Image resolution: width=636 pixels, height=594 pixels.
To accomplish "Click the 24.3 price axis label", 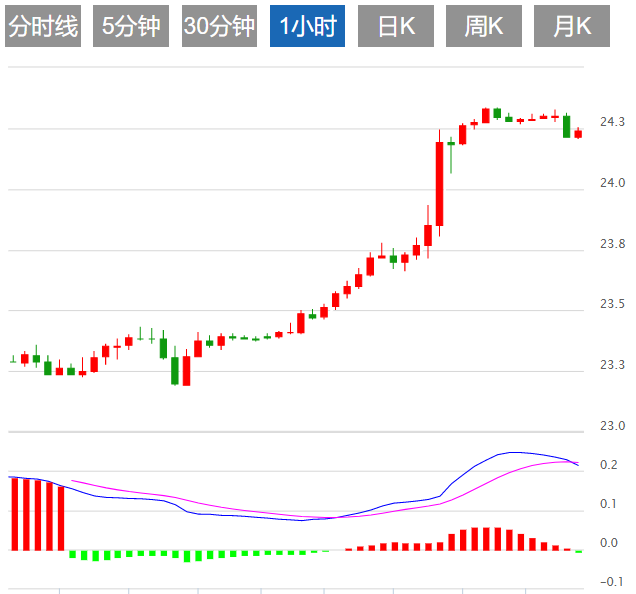I will pyautogui.click(x=612, y=122).
